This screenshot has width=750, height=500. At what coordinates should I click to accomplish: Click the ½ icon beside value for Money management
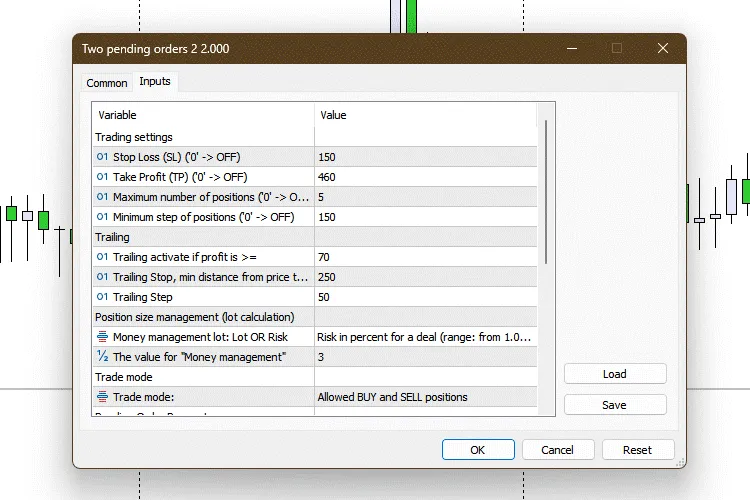coord(102,357)
